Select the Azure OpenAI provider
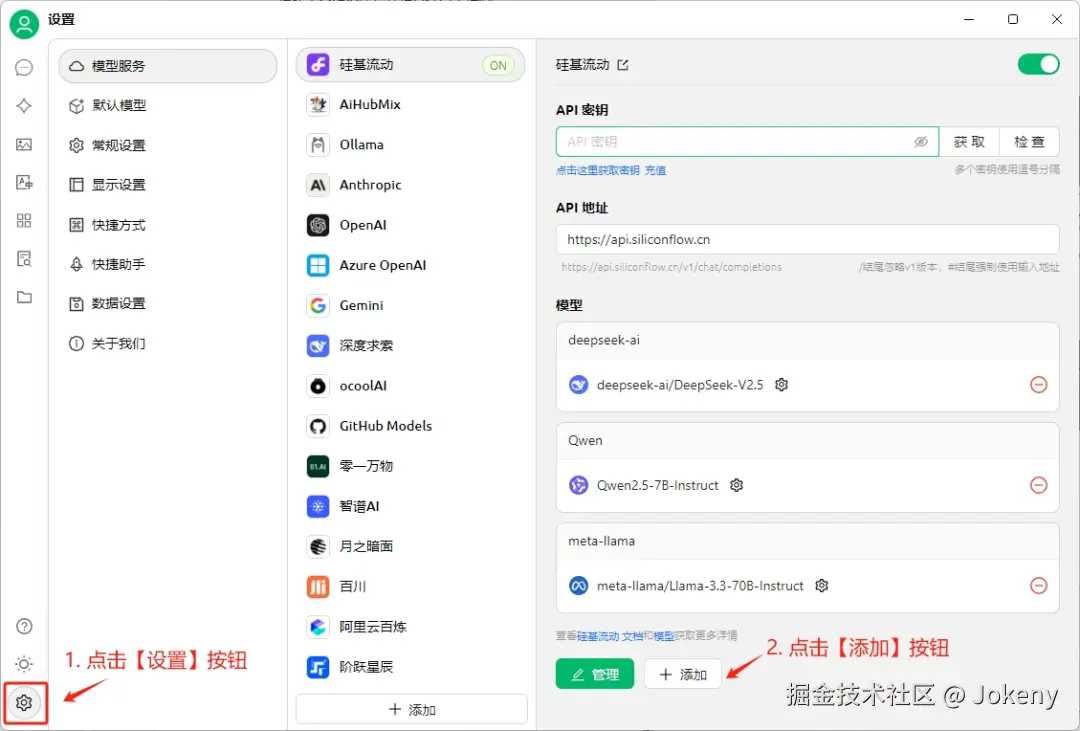 point(411,265)
